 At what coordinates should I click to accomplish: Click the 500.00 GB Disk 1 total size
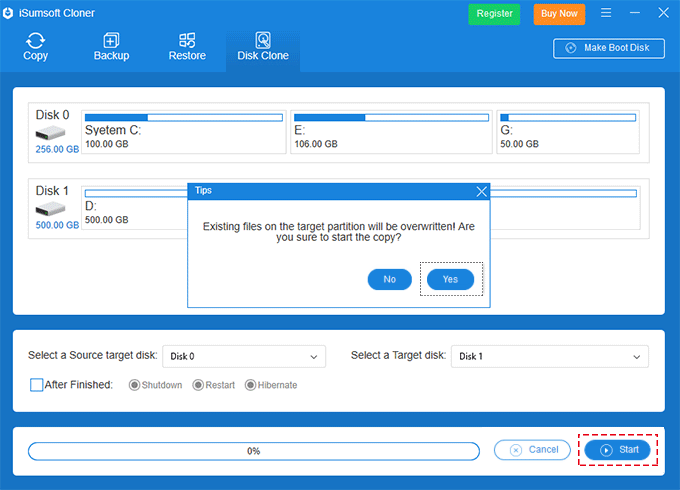pyautogui.click(x=57, y=225)
